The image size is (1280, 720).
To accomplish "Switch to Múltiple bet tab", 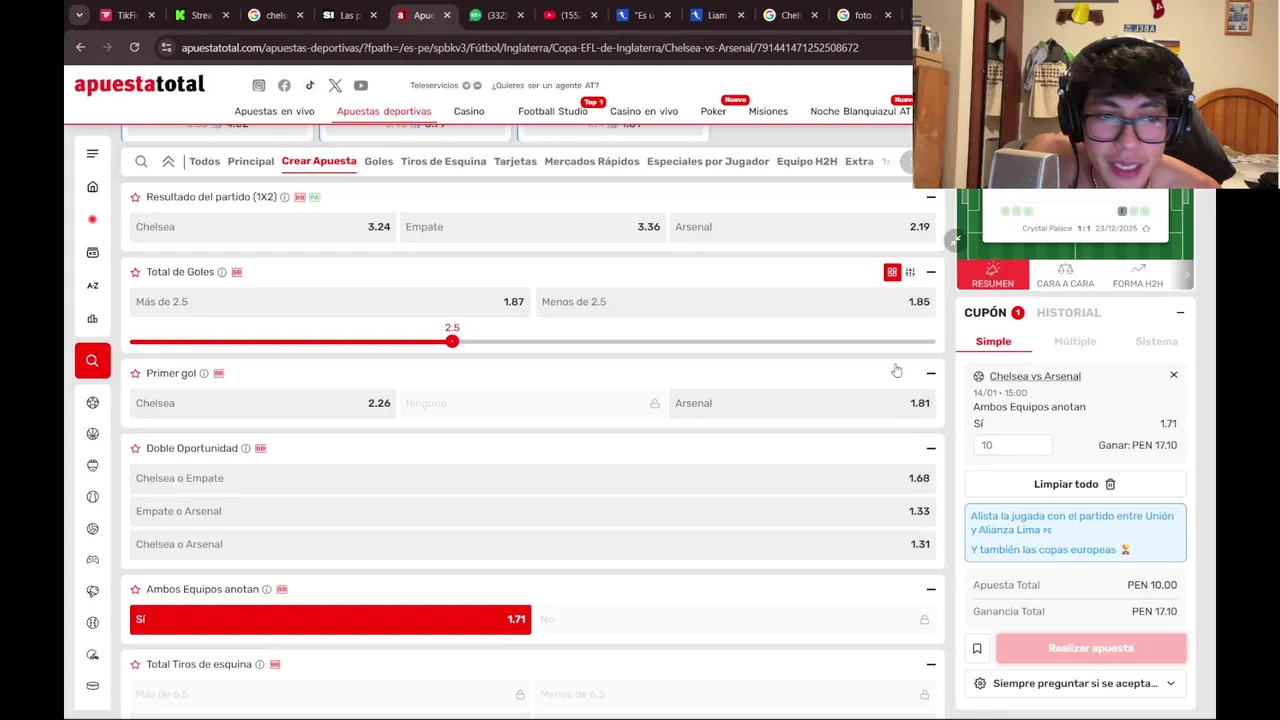I will (x=1075, y=341).
